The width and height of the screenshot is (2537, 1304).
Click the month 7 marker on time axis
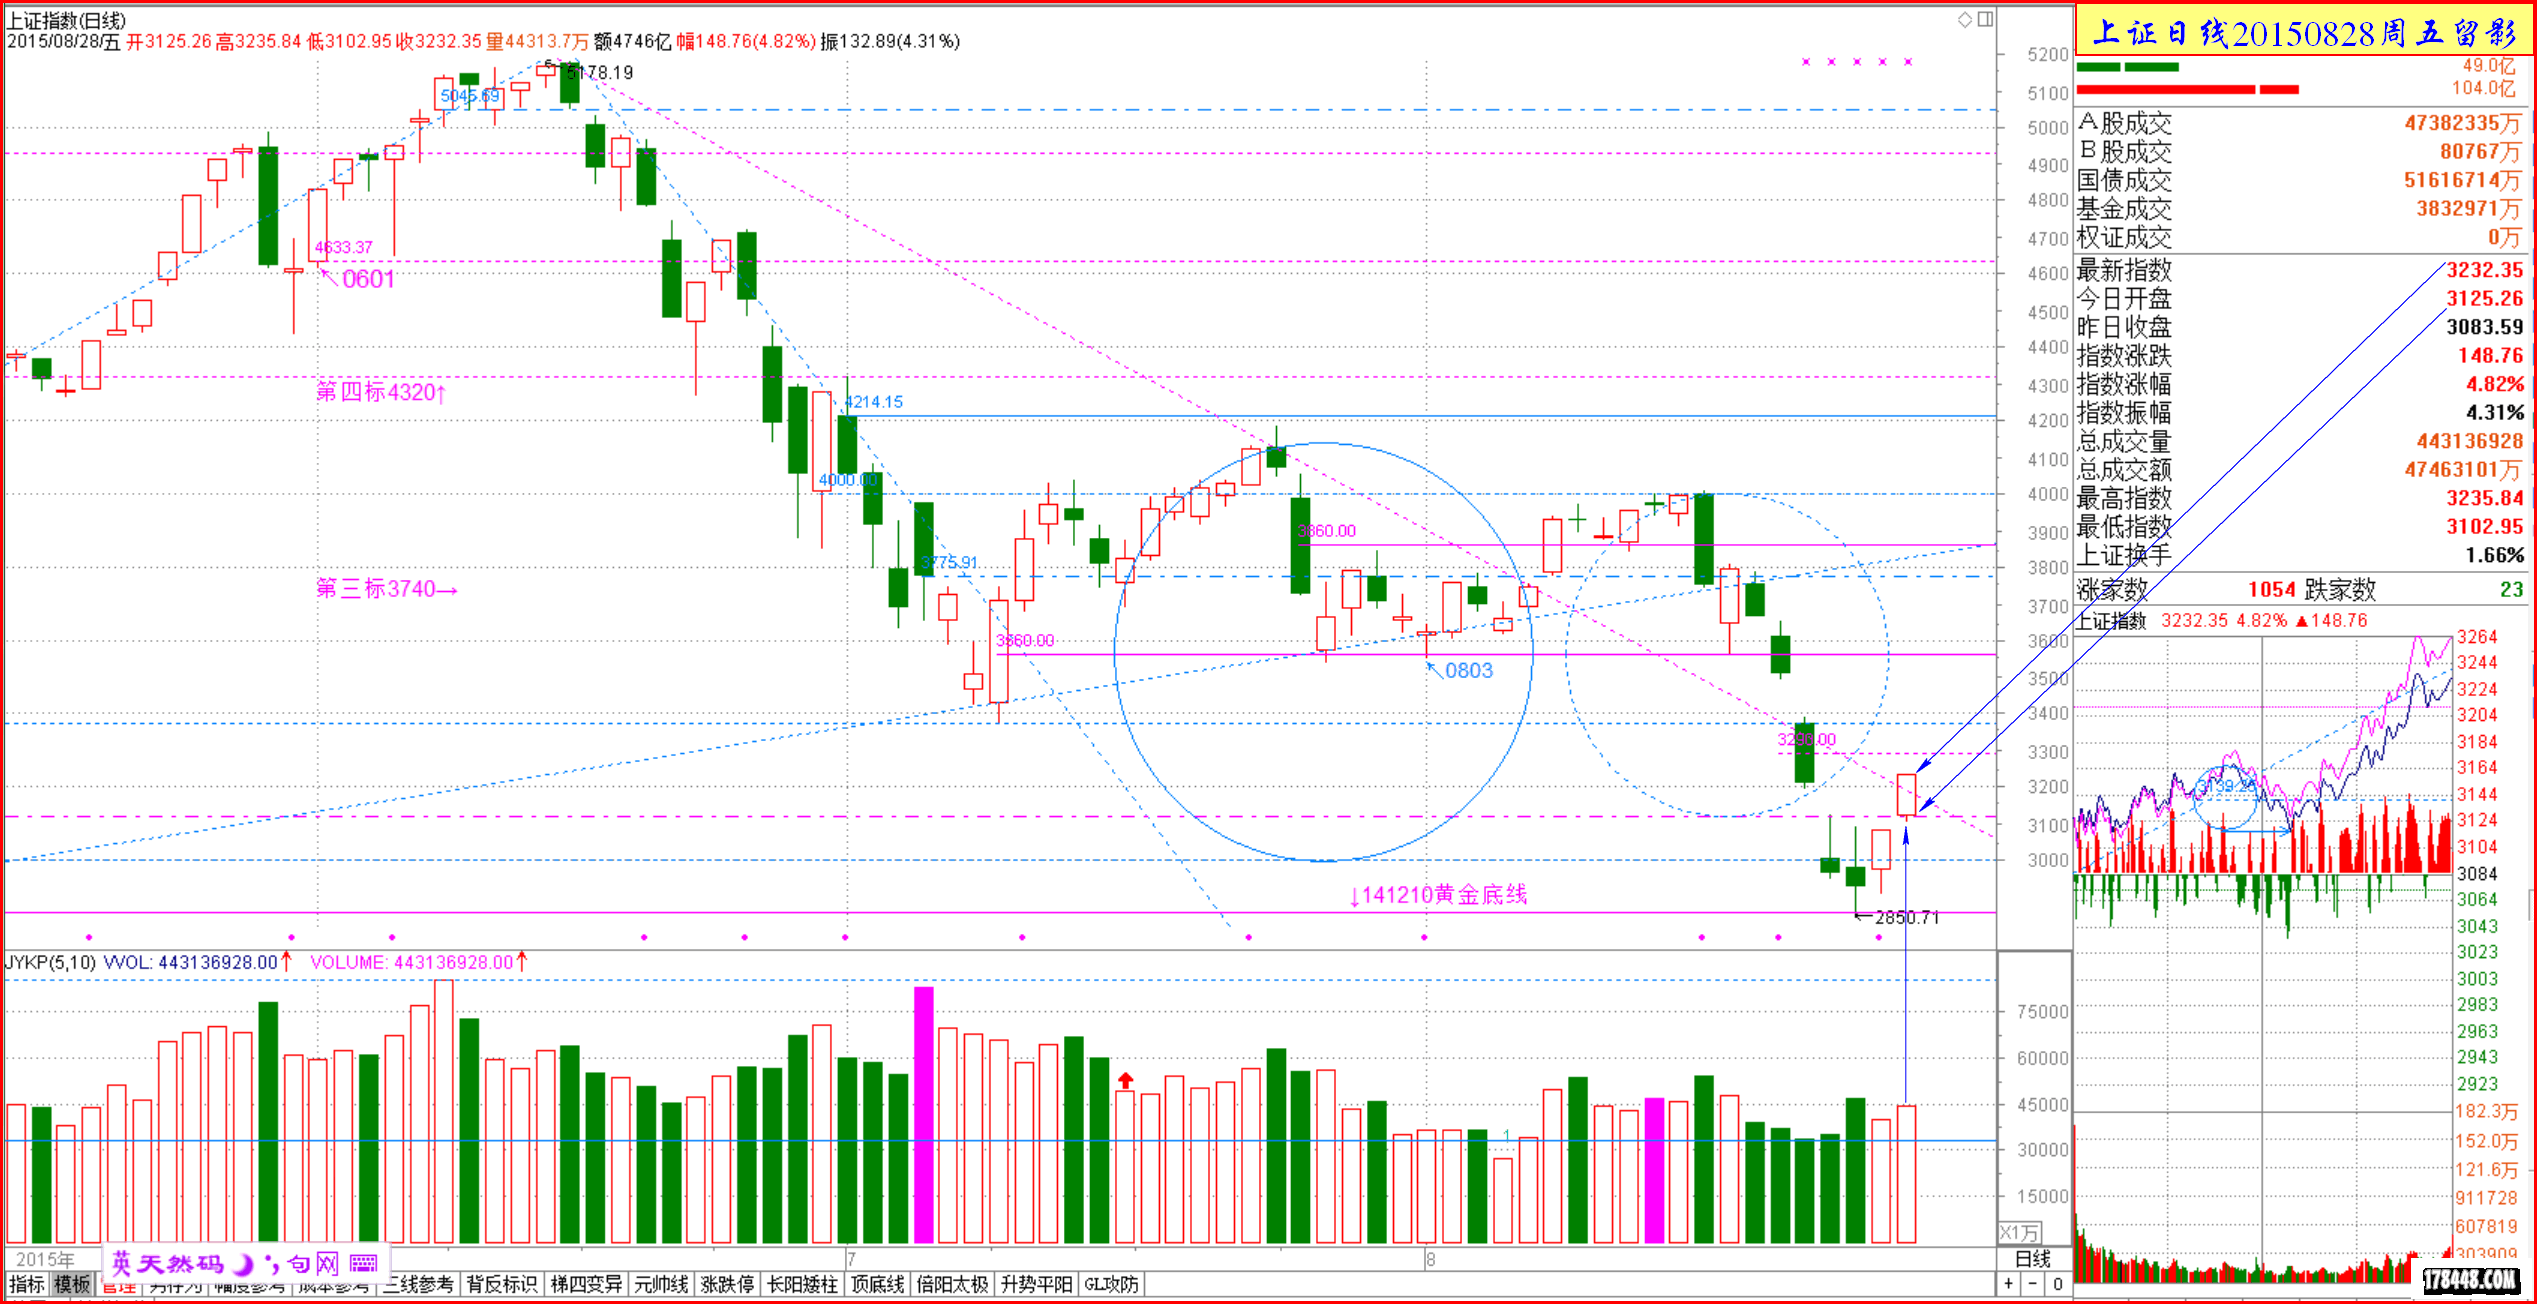click(x=851, y=1259)
